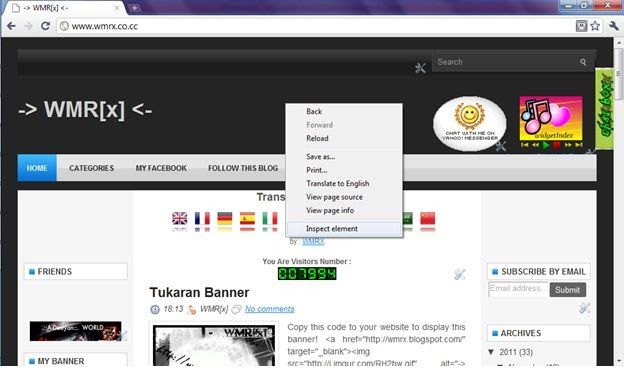
Task: Open the Chat with me on Yahoo Messenger badge
Action: click(470, 123)
